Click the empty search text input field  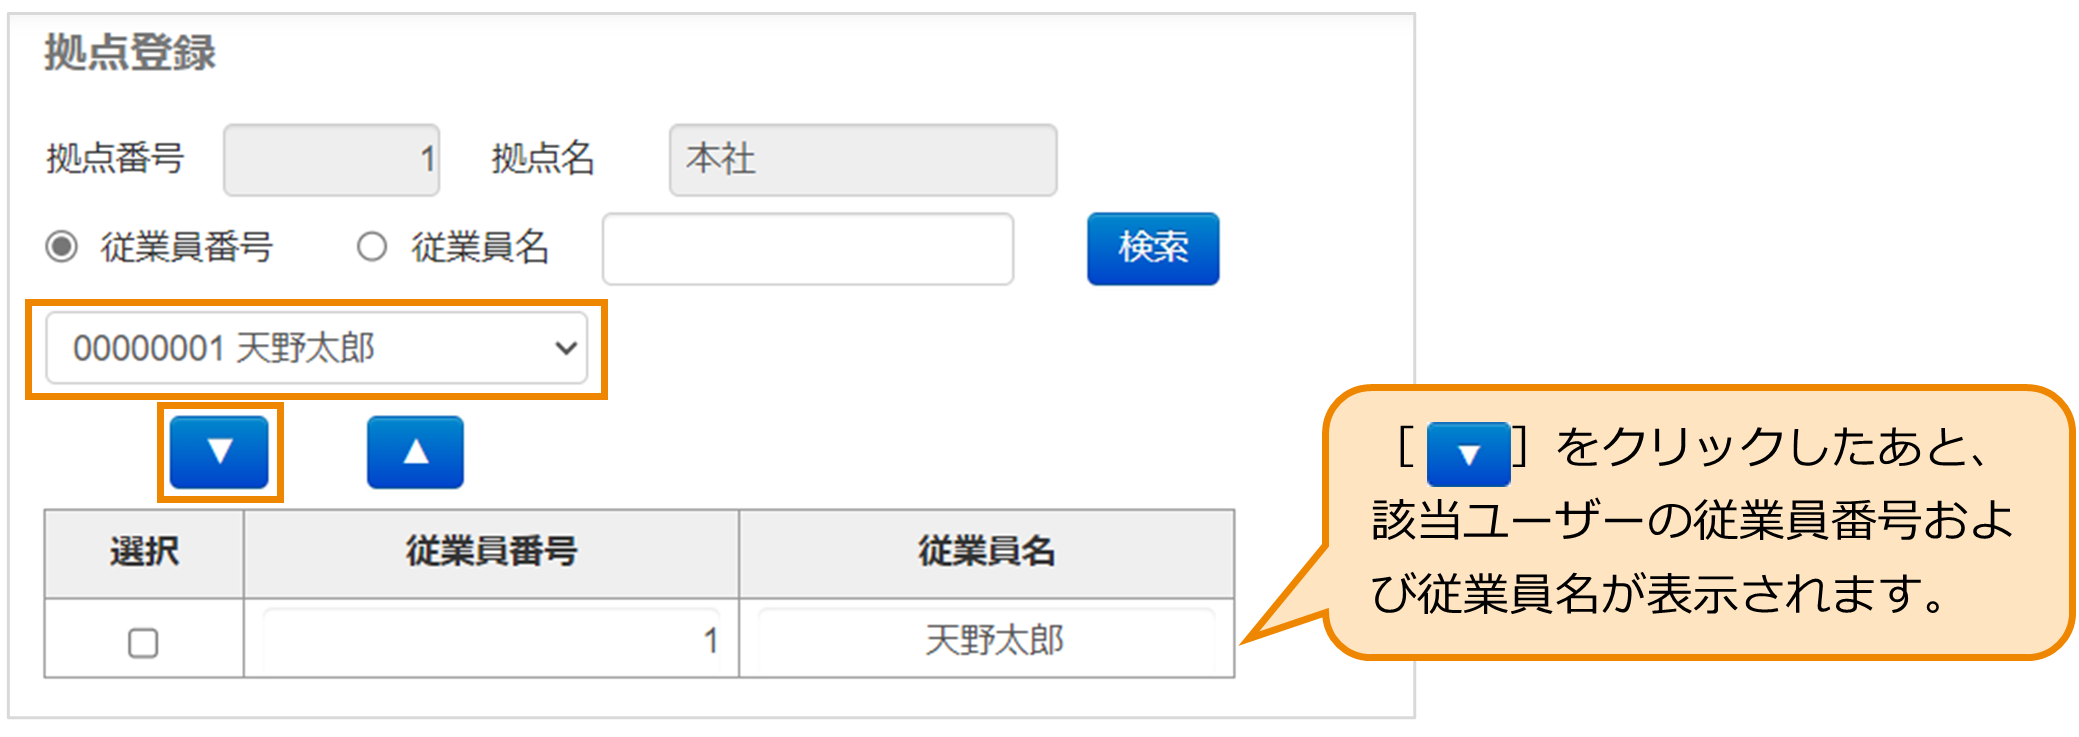[807, 249]
